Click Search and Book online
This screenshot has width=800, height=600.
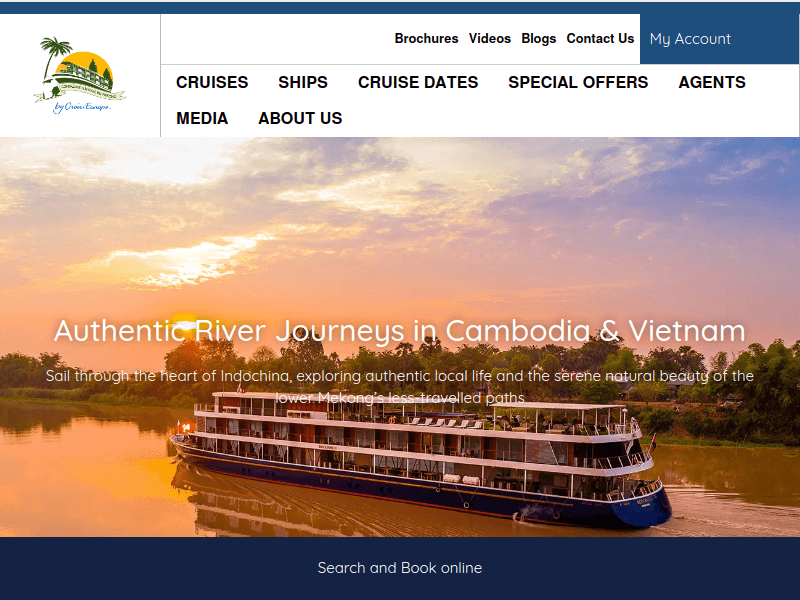point(399,568)
